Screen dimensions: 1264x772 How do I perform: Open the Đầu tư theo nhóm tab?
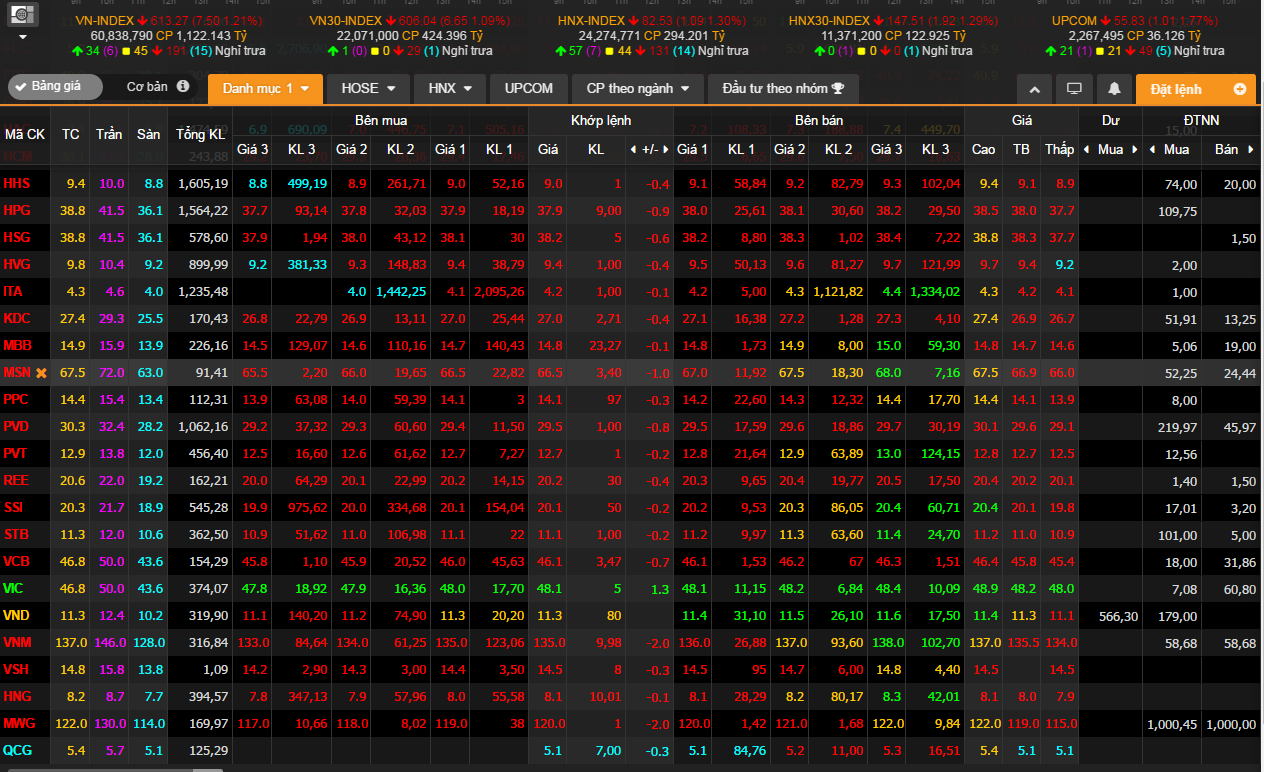(783, 89)
